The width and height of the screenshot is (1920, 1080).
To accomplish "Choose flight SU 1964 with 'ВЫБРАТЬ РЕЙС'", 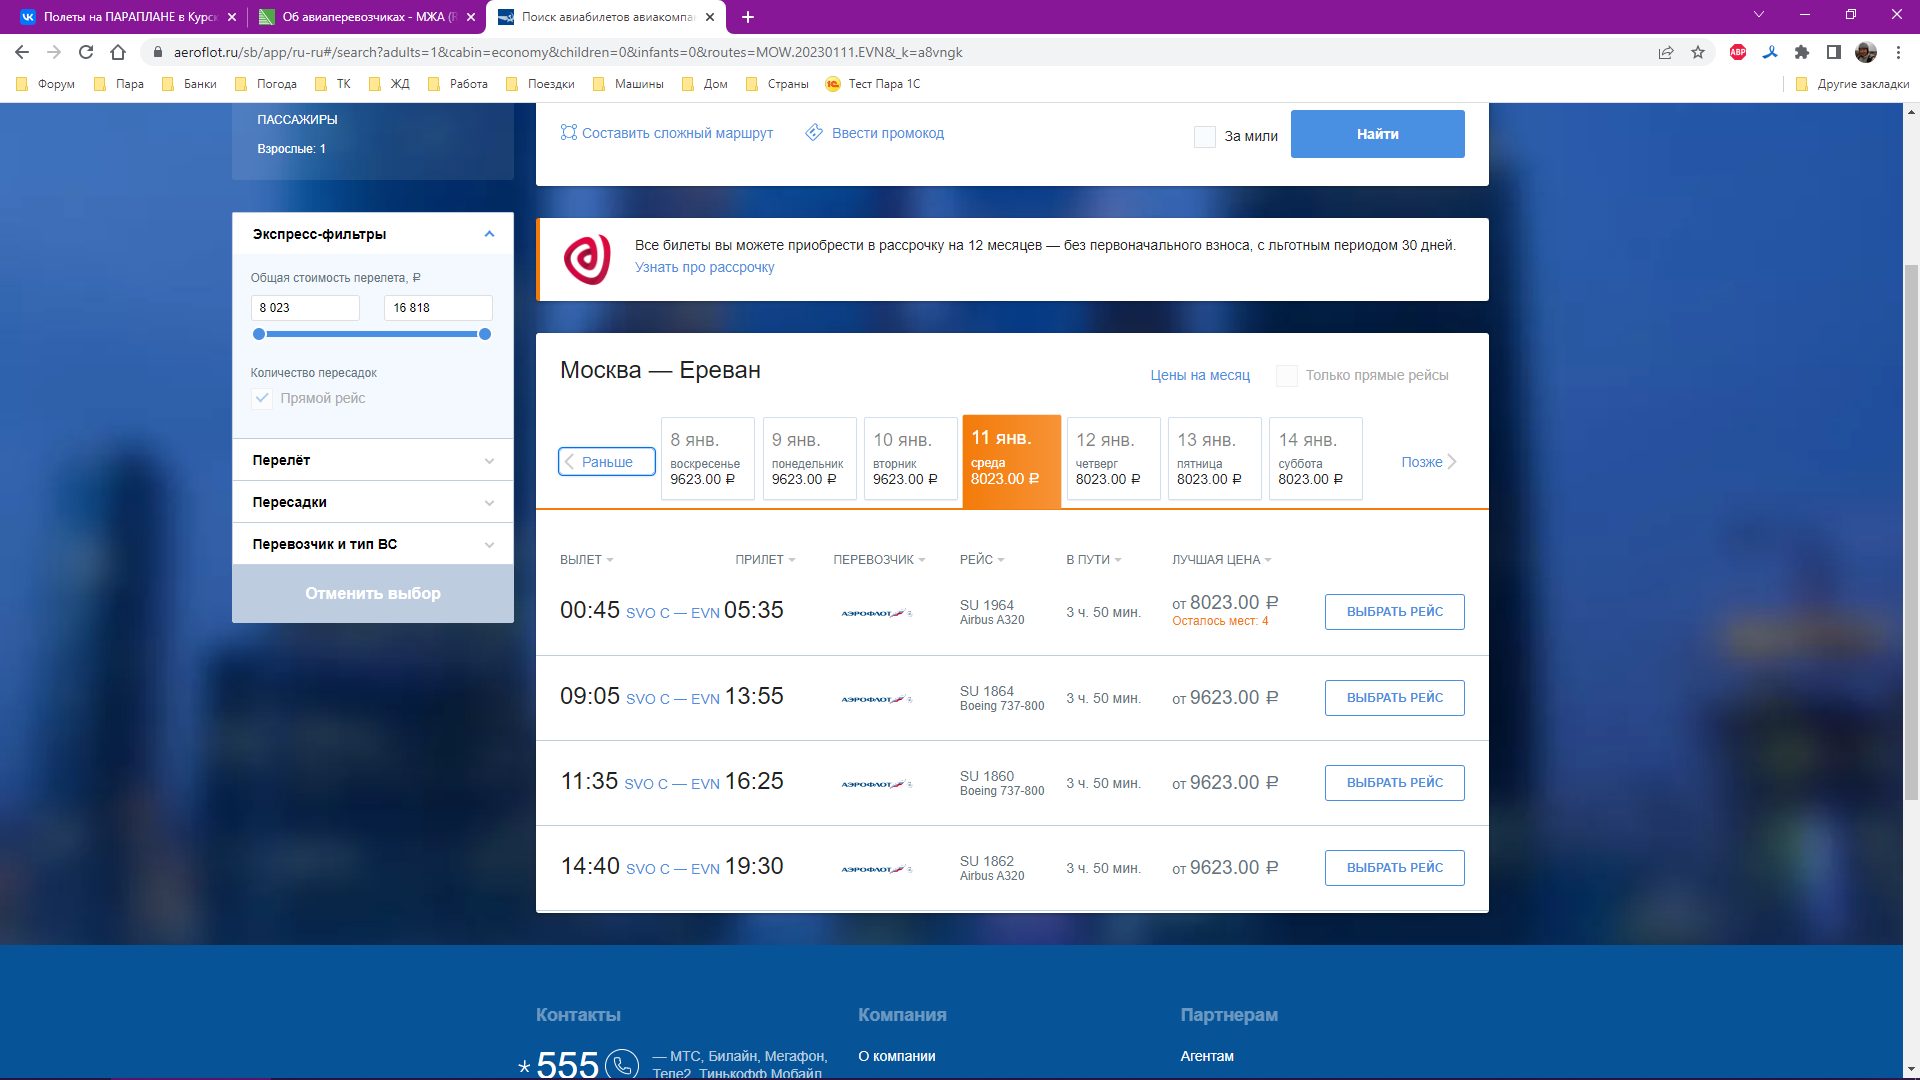I will point(1394,612).
